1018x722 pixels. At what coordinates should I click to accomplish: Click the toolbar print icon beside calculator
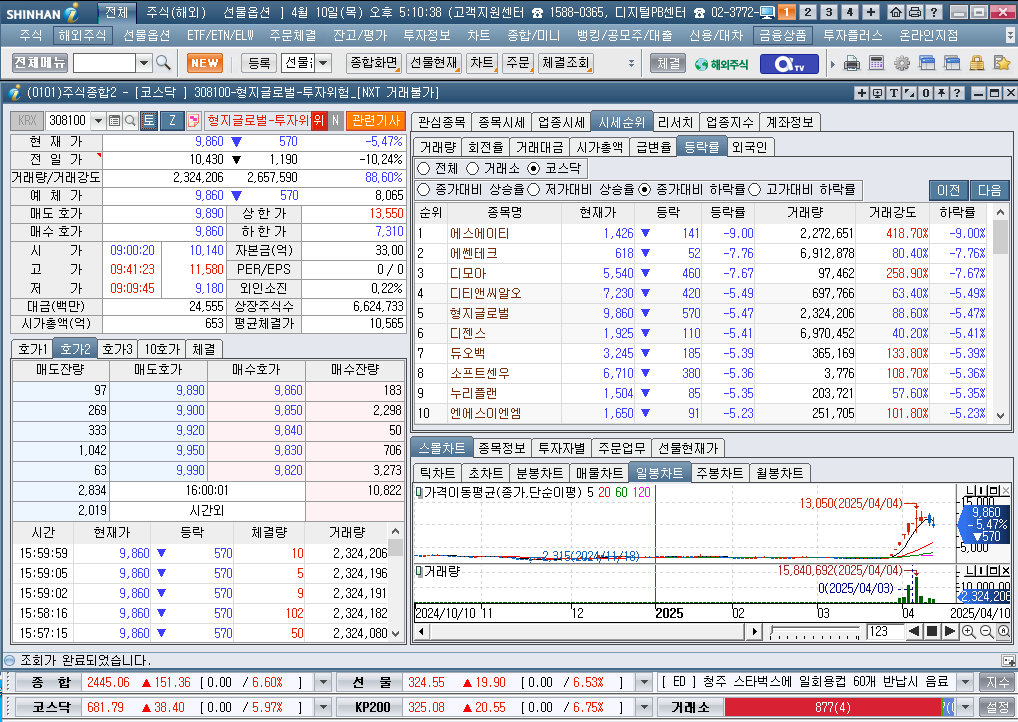point(852,64)
